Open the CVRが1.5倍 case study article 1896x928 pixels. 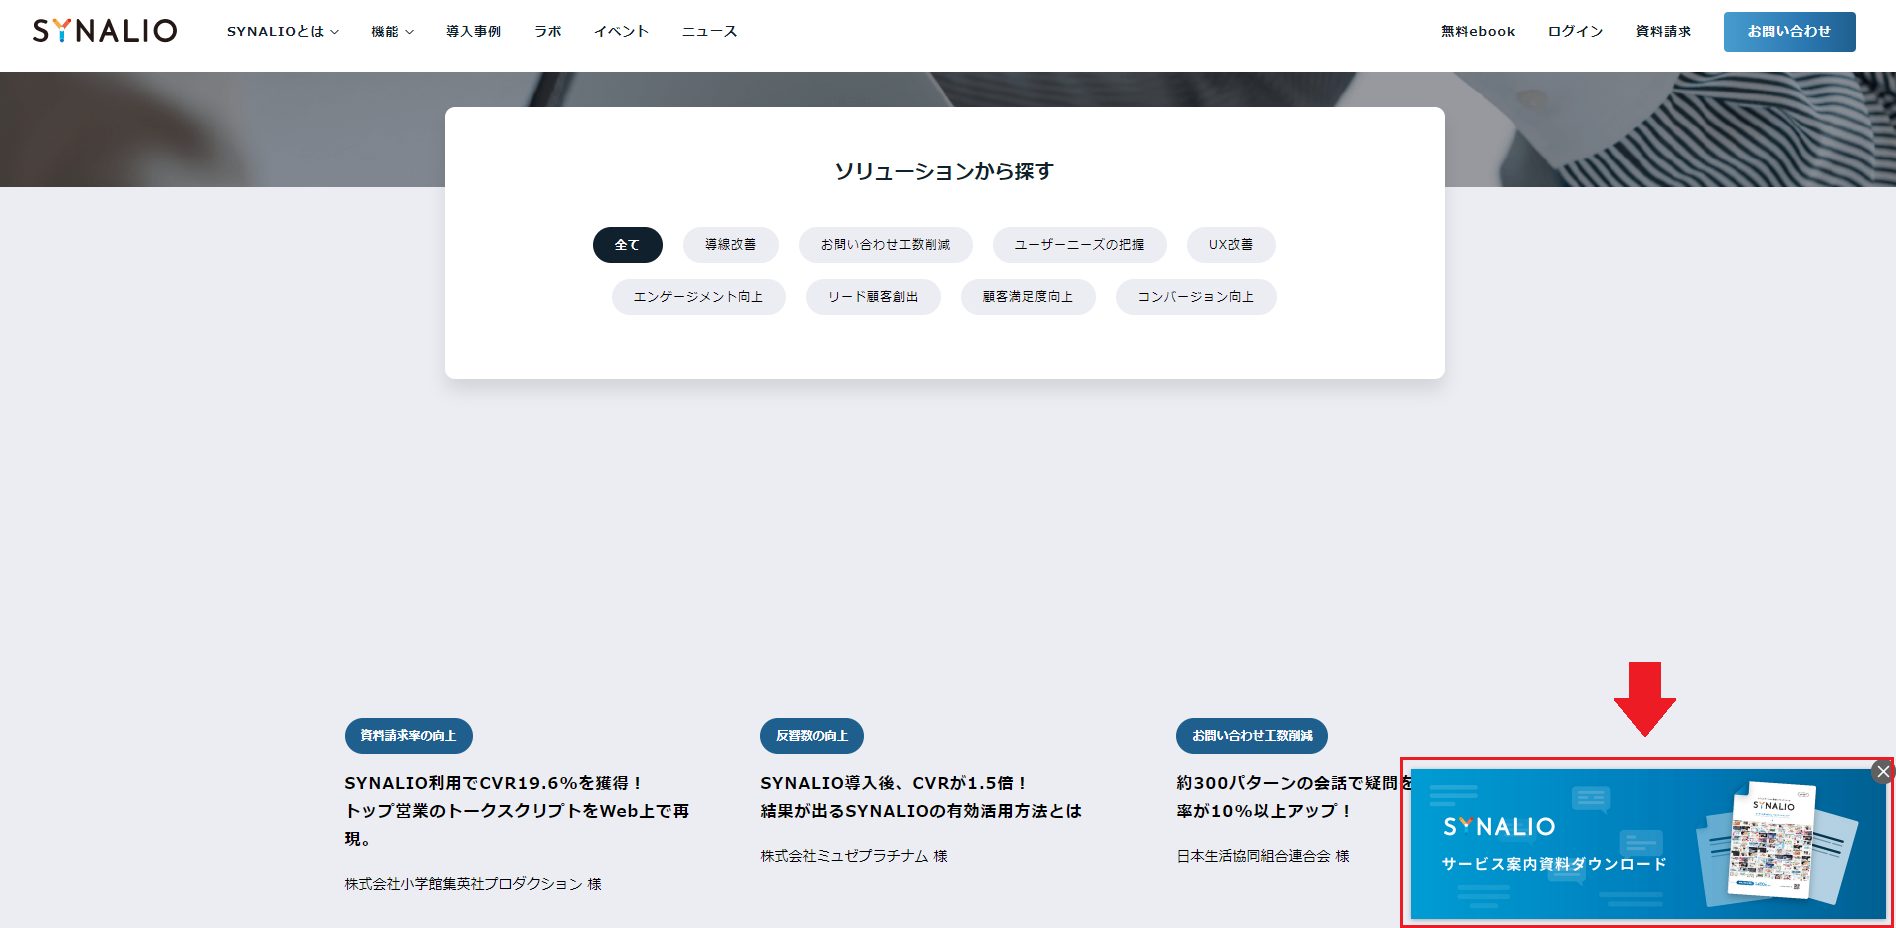[x=921, y=797]
